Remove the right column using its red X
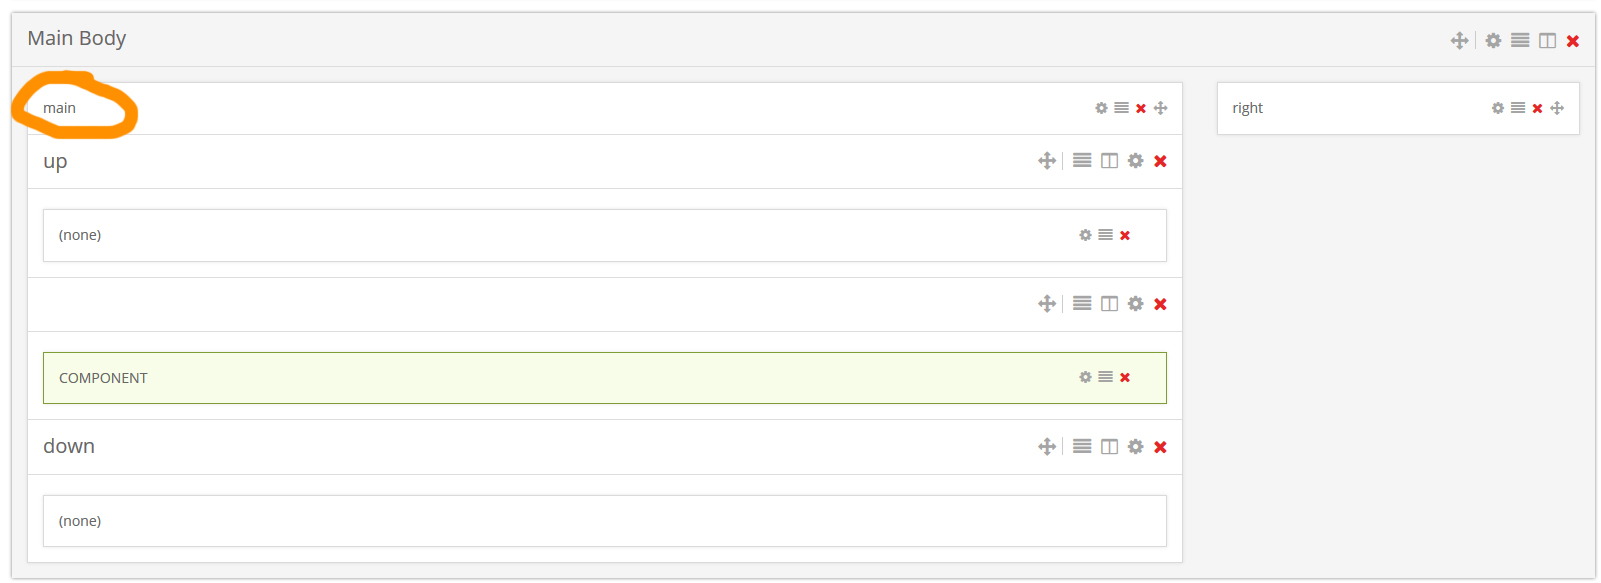The width and height of the screenshot is (1601, 583). [1537, 108]
